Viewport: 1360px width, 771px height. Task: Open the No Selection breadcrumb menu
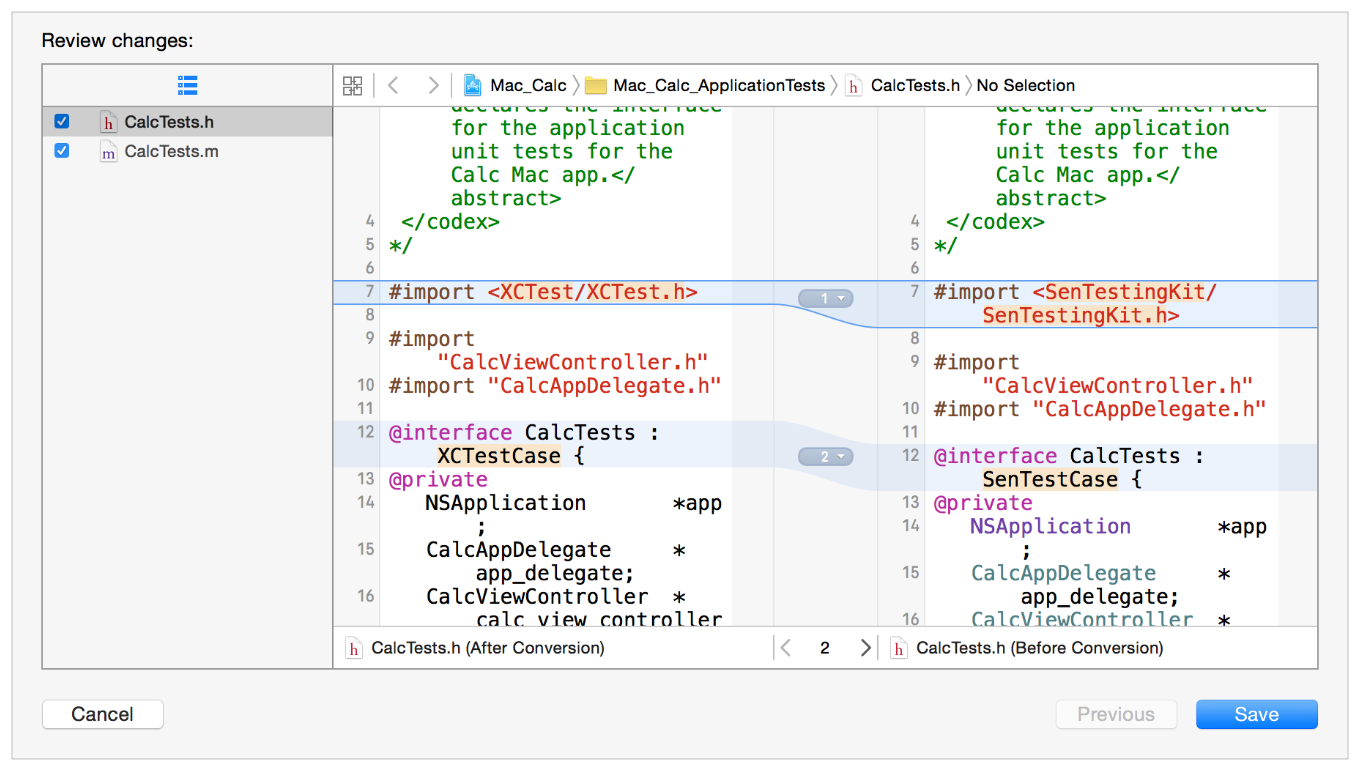[x=1025, y=86]
